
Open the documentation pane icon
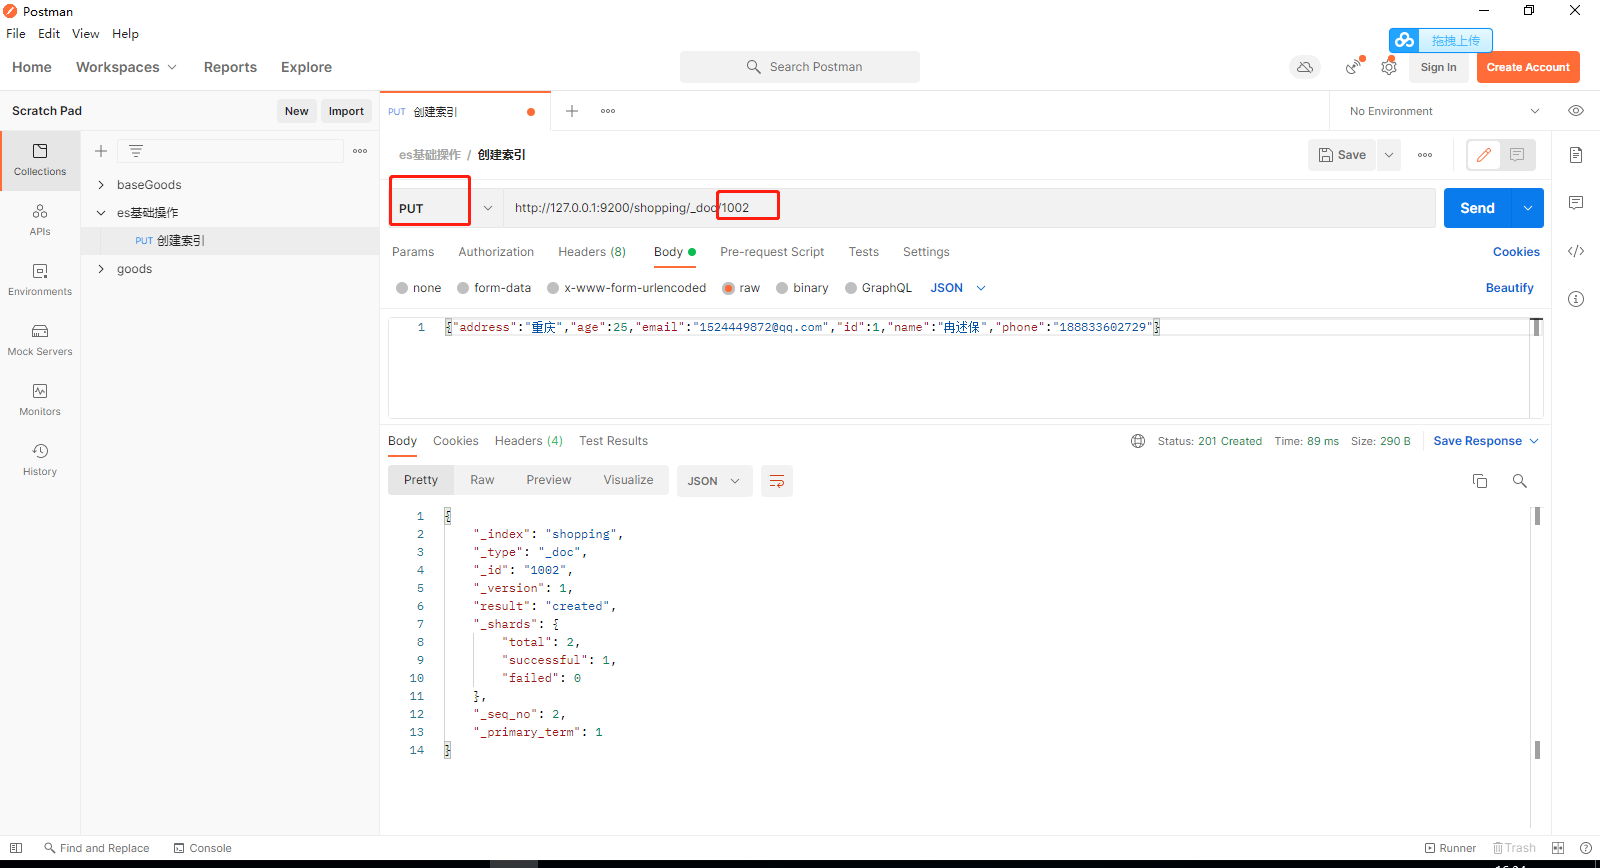point(1576,155)
